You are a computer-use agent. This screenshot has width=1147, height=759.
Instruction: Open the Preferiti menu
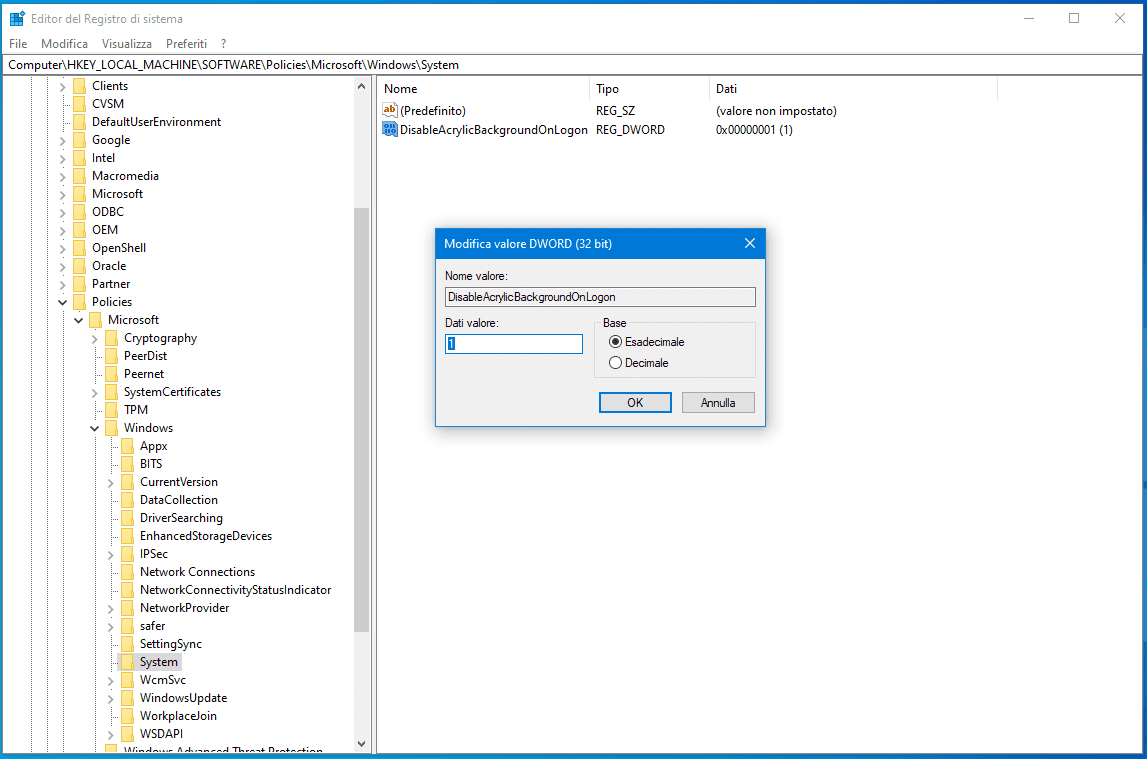click(x=186, y=44)
